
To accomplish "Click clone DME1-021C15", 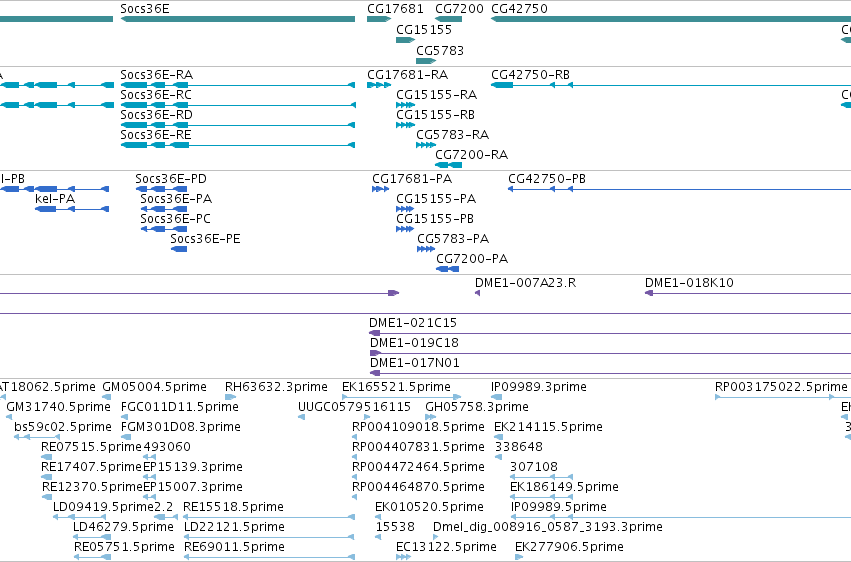I will [x=413, y=323].
